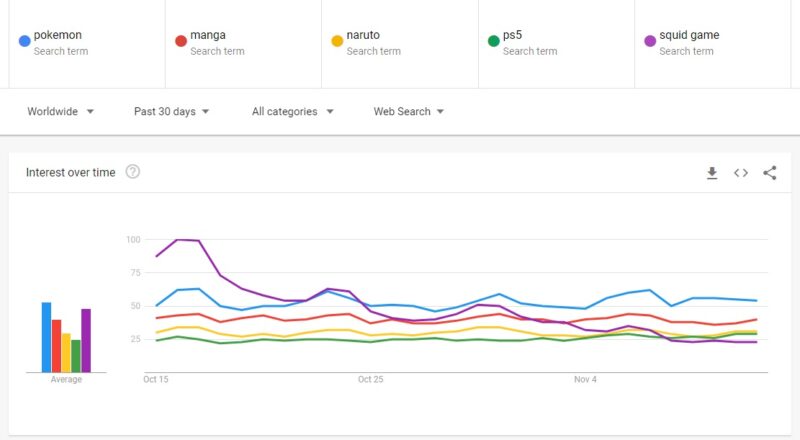Download the Interest over time chart data
Image resolution: width=800 pixels, height=440 pixels.
click(x=712, y=173)
